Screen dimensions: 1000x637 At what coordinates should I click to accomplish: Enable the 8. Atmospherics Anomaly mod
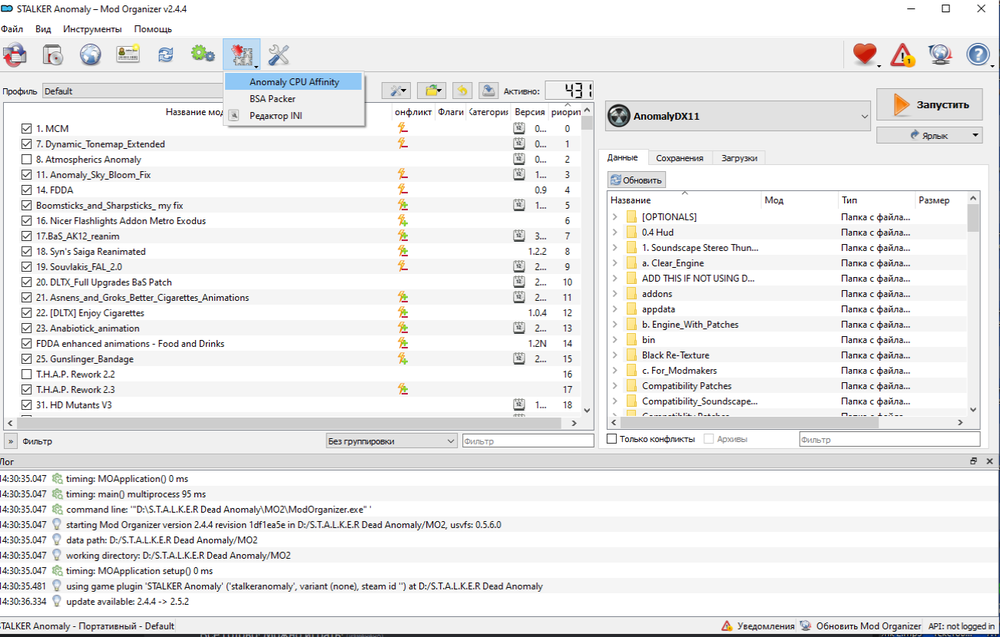[27, 160]
